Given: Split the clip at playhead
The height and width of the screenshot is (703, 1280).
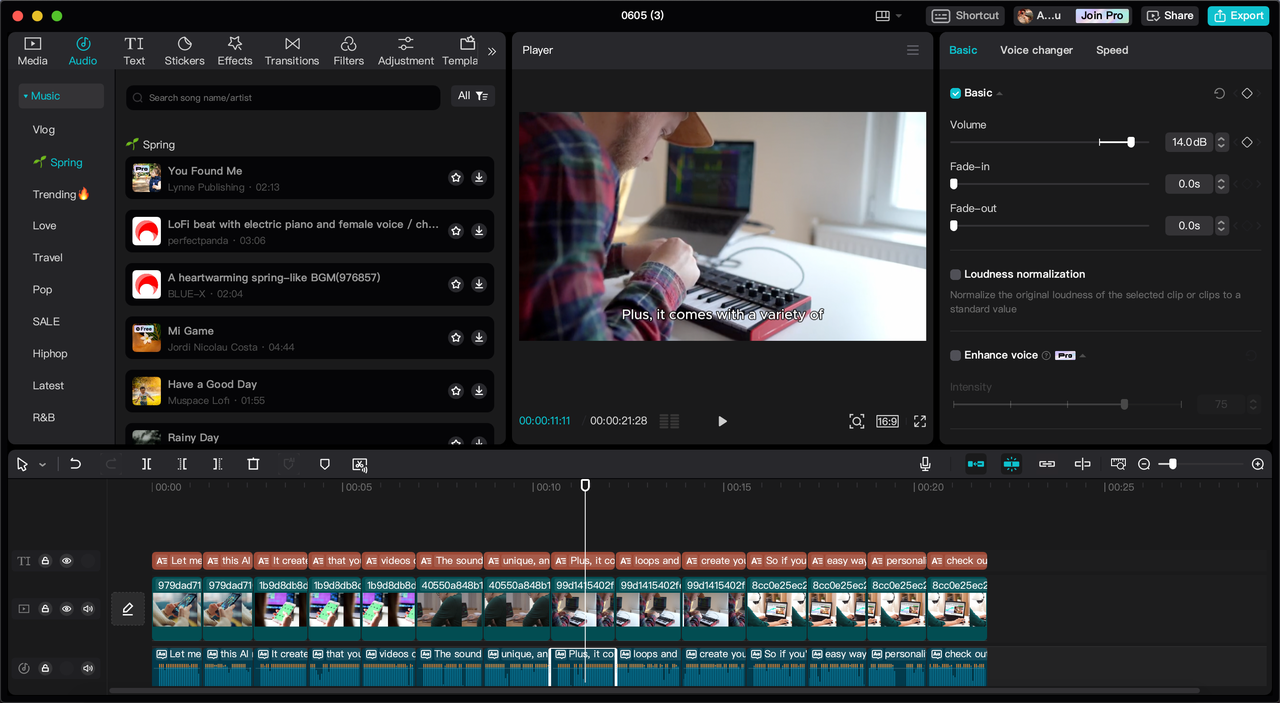Looking at the screenshot, I should click(x=146, y=464).
